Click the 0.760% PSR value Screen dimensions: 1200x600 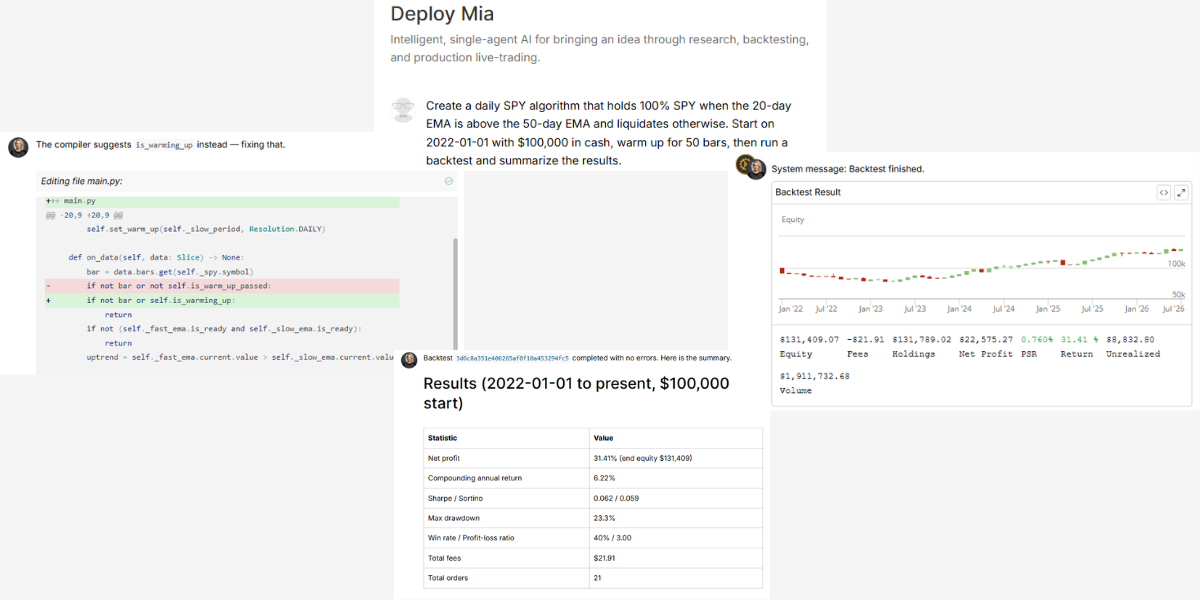(1037, 340)
